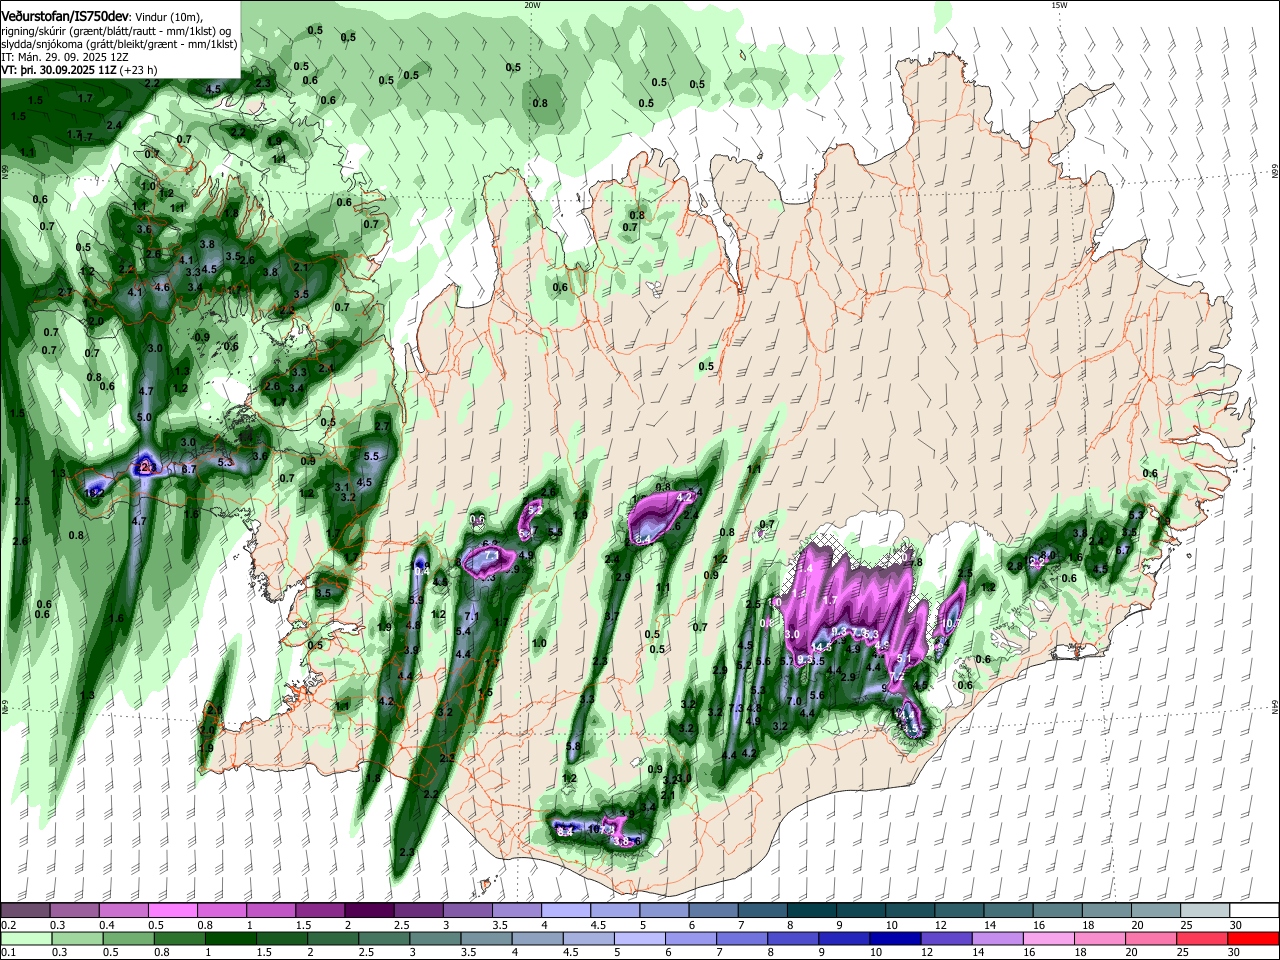Click the 8.4 precipitation value on map
The height and width of the screenshot is (960, 1280).
click(564, 831)
